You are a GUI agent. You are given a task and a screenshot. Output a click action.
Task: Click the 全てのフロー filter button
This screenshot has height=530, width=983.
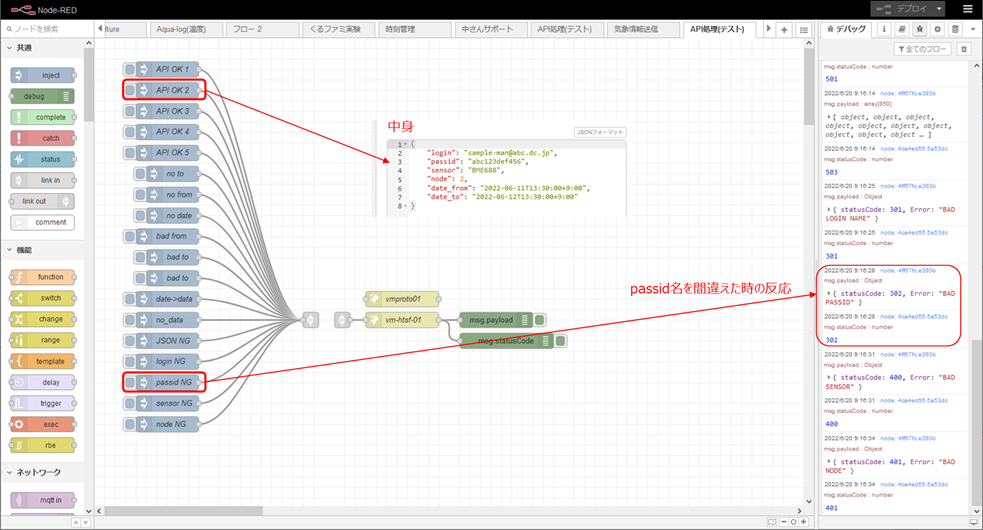[x=923, y=48]
